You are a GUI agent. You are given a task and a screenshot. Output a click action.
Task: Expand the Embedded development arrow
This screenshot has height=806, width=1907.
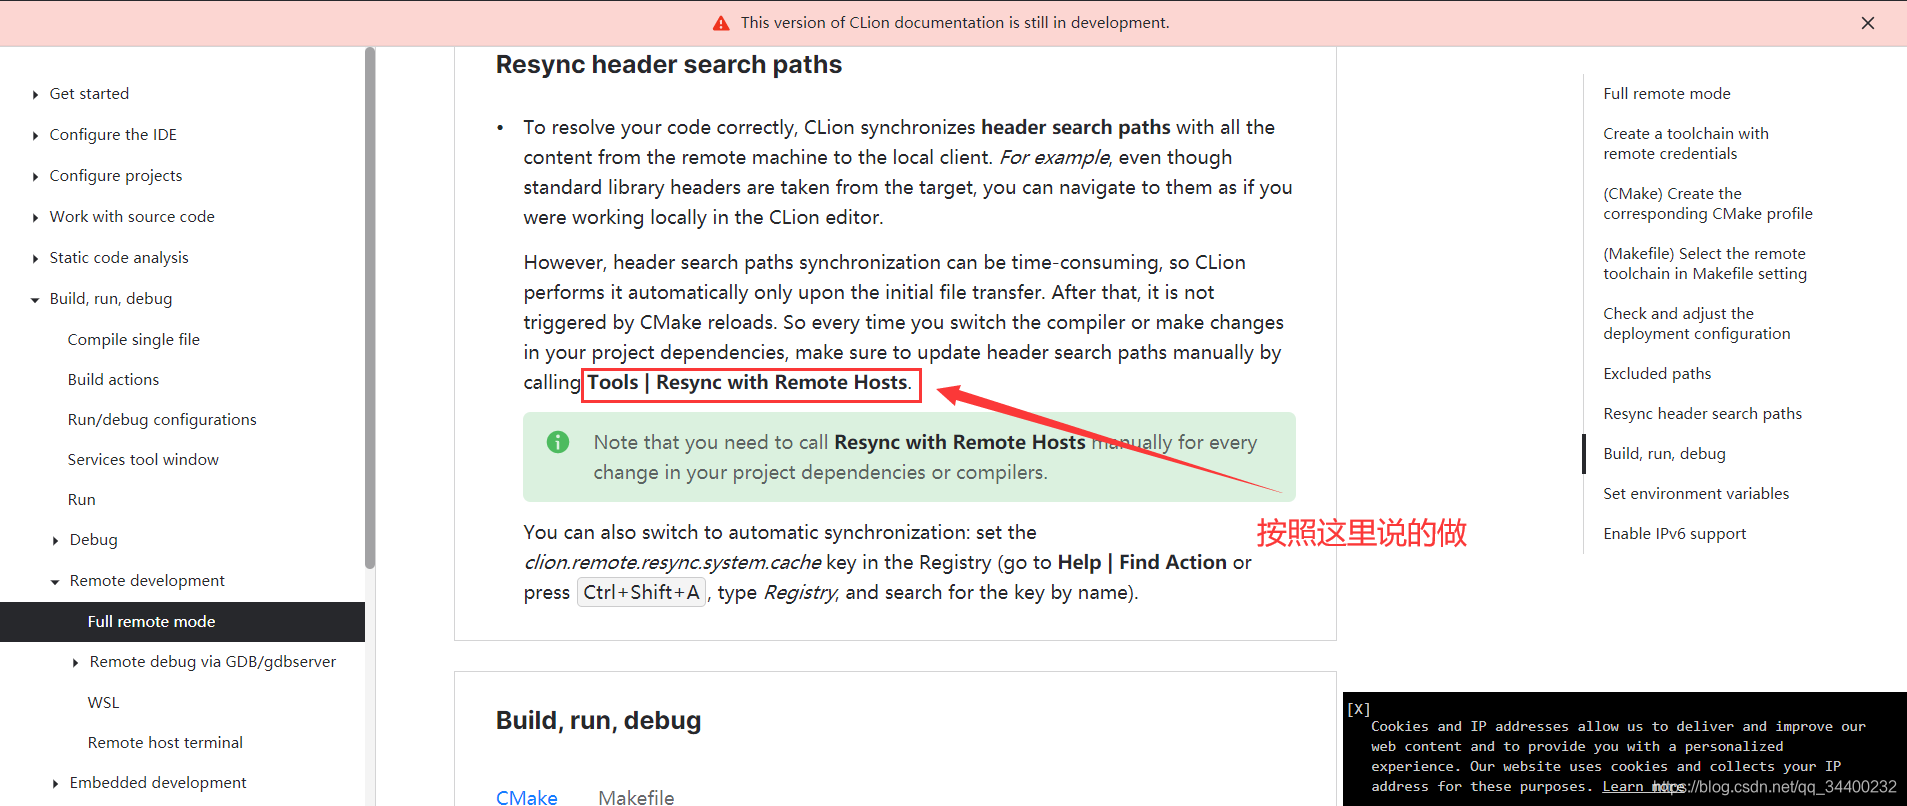55,783
